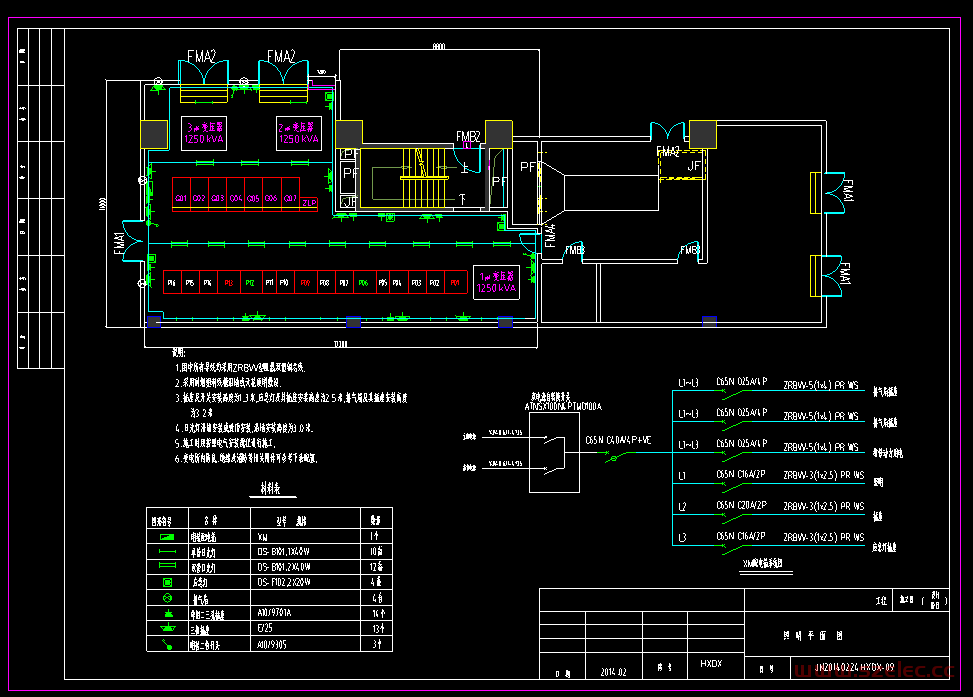Viewport: 973px width, 697px height.
Task: Select the three-phase socket symbol in legend
Action: pyautogui.click(x=167, y=627)
